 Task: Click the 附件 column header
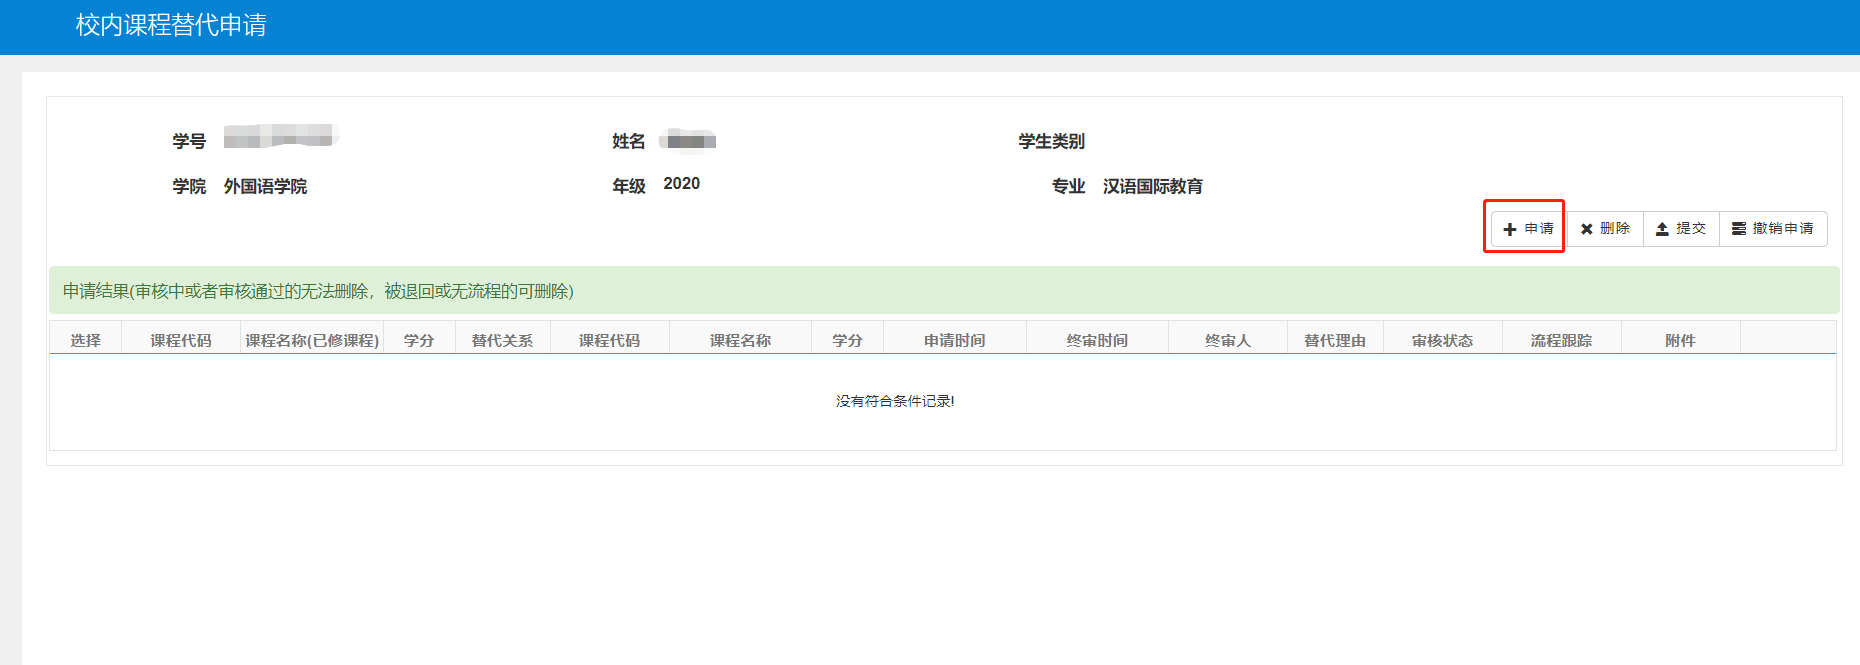click(1680, 340)
